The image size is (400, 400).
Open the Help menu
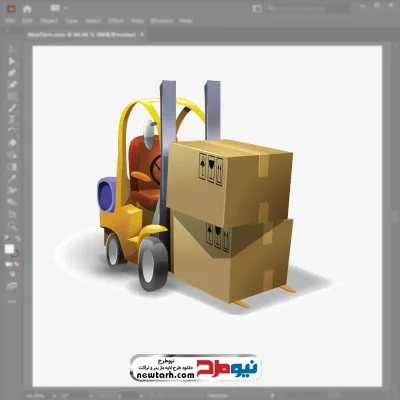point(186,21)
